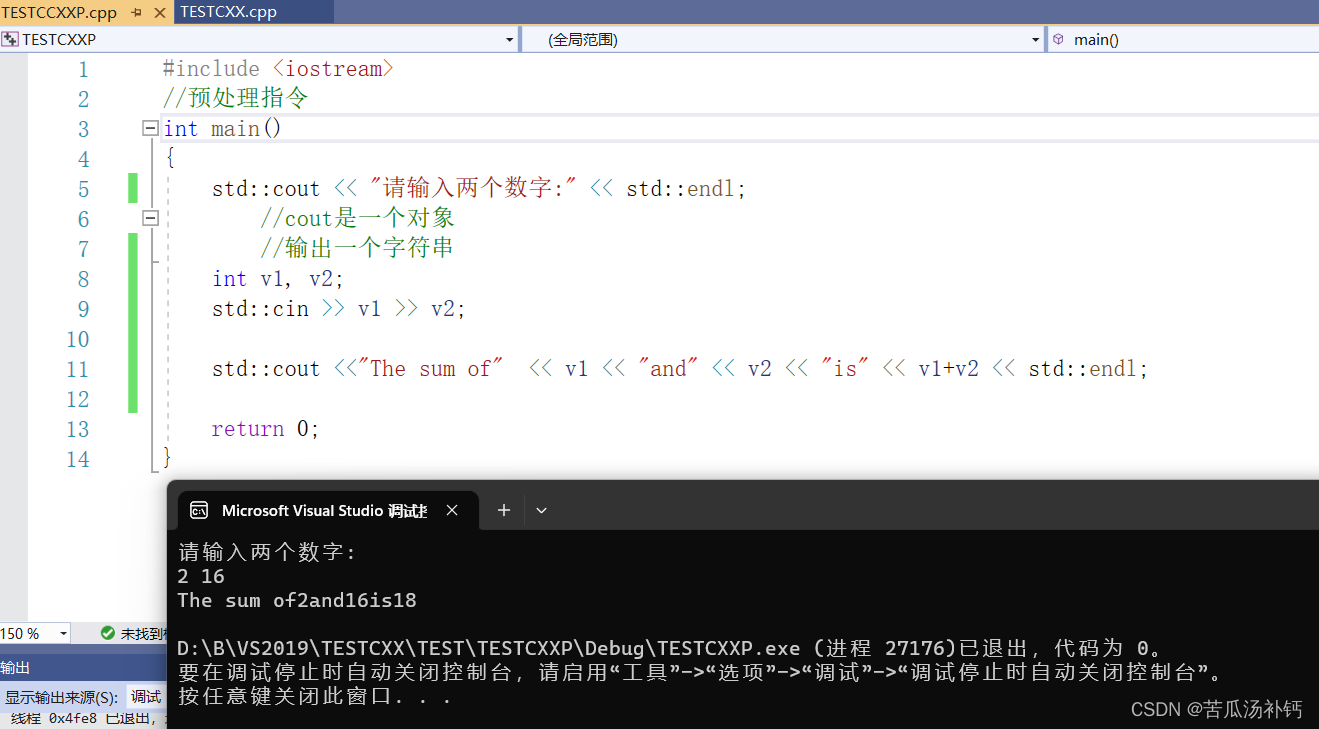Open the terminal tab dropdown chevron

coord(540,510)
